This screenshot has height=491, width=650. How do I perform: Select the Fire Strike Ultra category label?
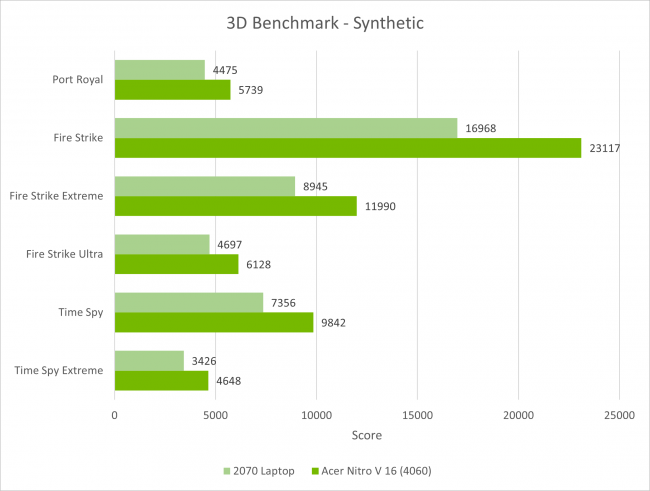(x=64, y=254)
